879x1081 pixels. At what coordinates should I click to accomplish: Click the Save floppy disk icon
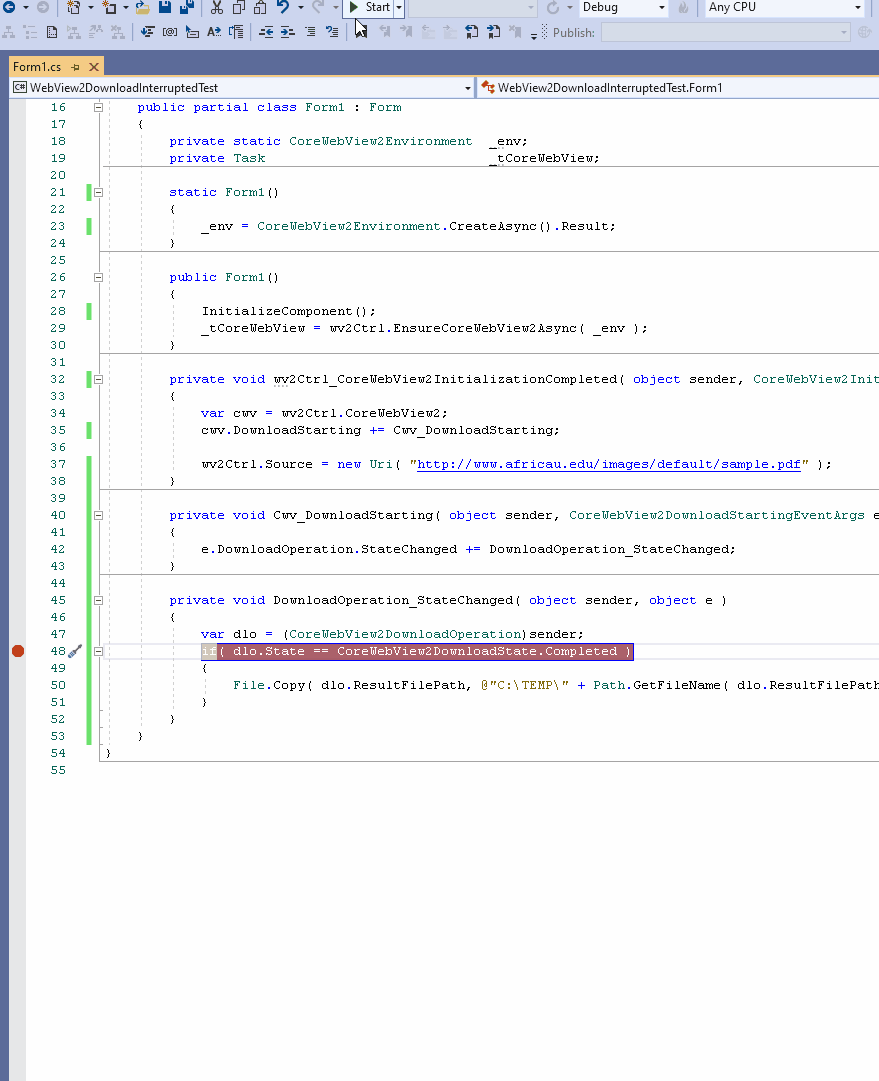pos(165,7)
